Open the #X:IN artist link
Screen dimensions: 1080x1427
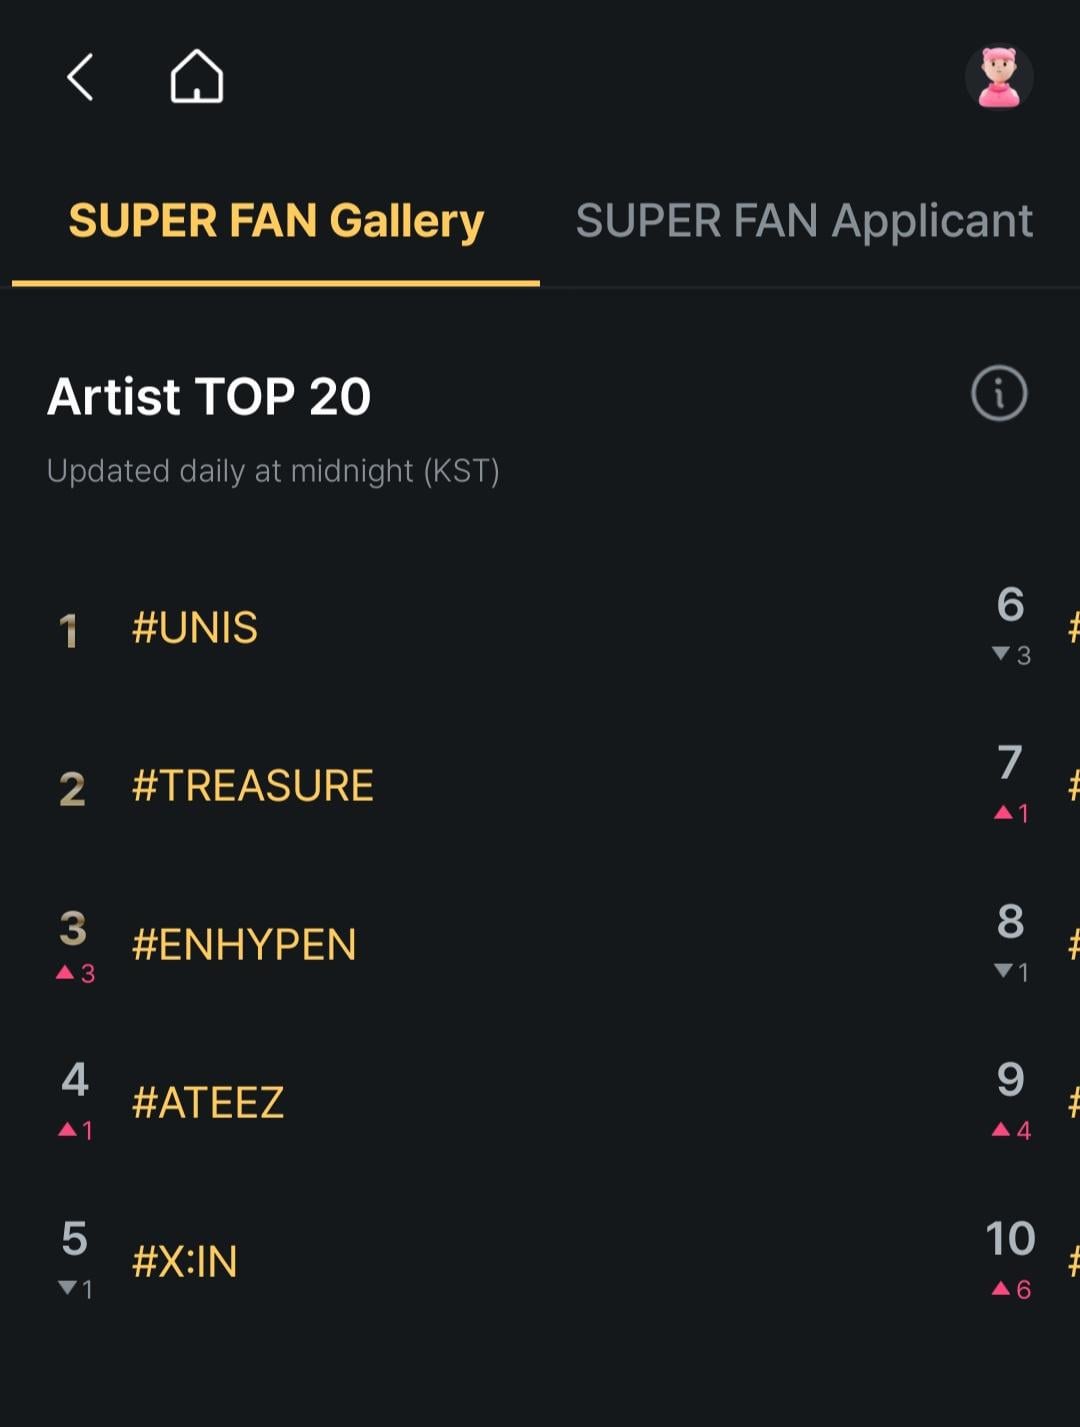click(185, 1262)
